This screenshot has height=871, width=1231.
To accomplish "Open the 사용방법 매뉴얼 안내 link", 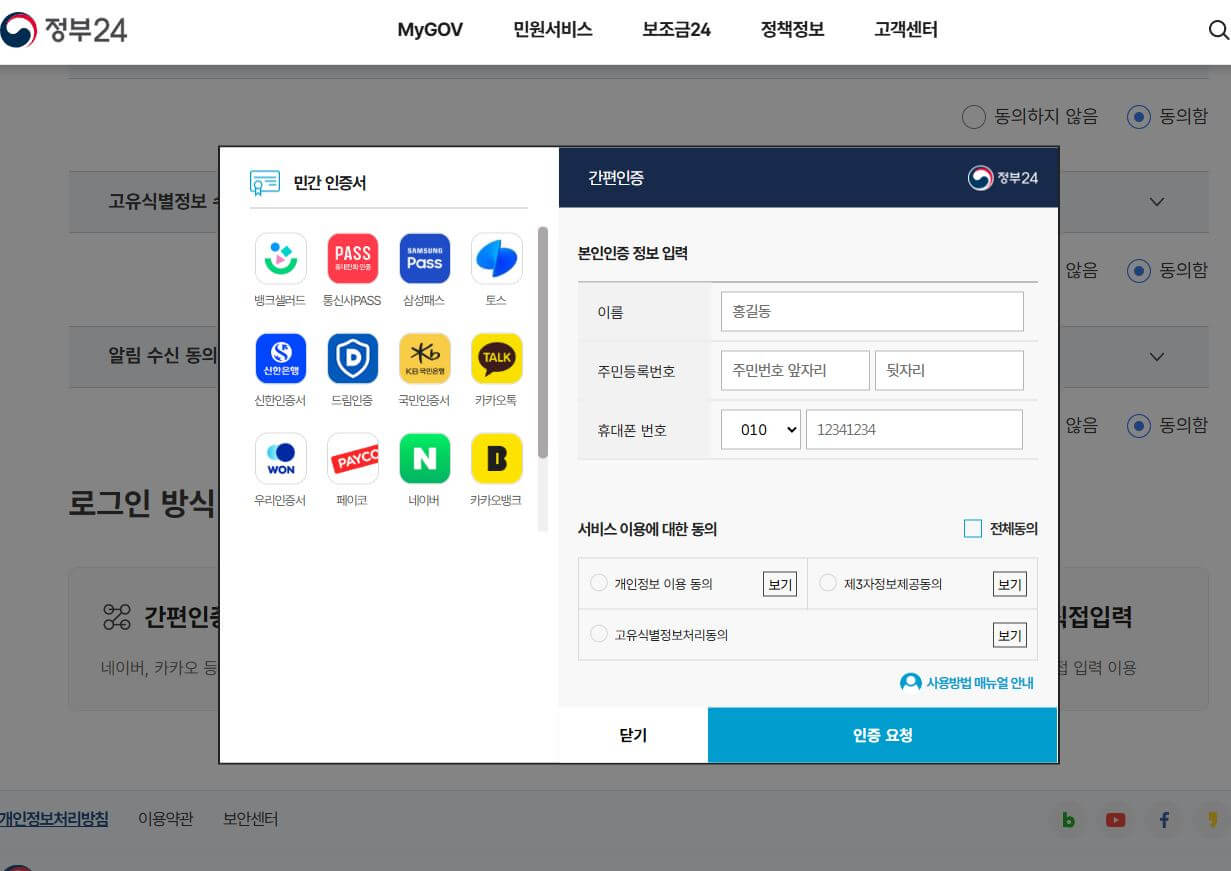I will point(980,683).
